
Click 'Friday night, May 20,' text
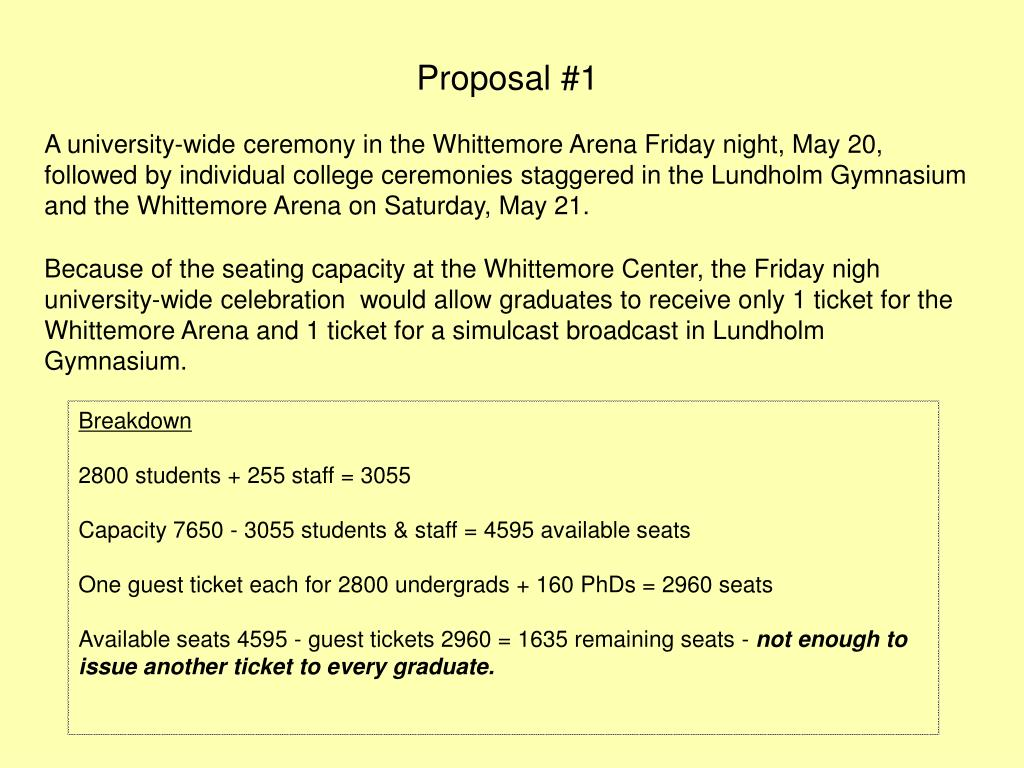point(764,144)
